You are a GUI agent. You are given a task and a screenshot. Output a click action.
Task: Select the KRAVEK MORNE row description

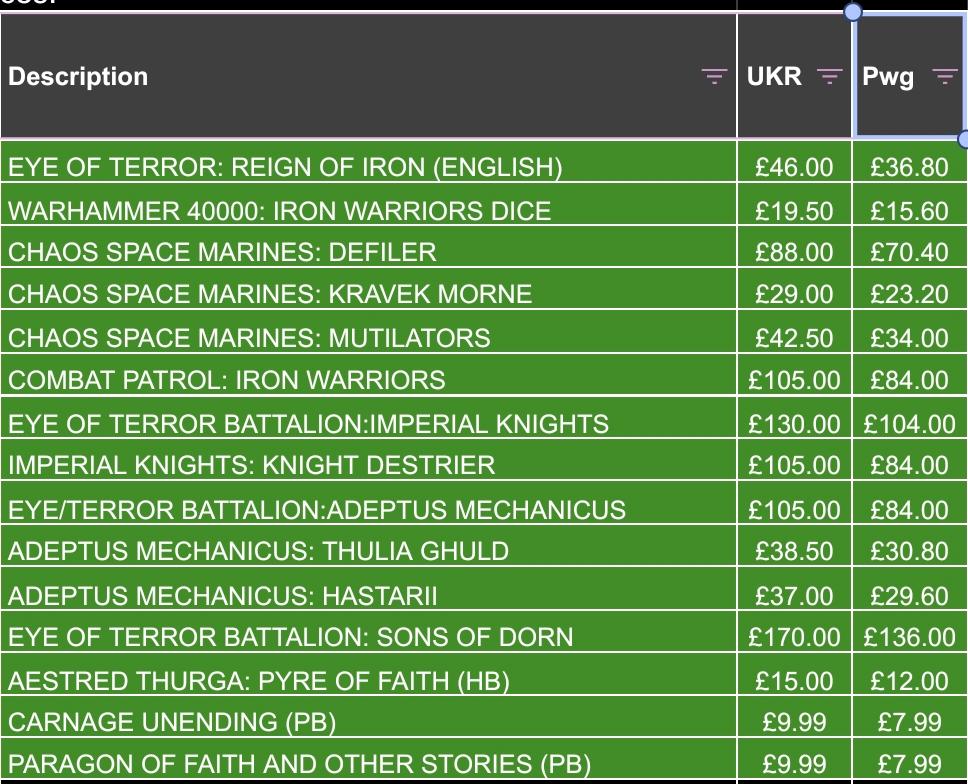[270, 295]
